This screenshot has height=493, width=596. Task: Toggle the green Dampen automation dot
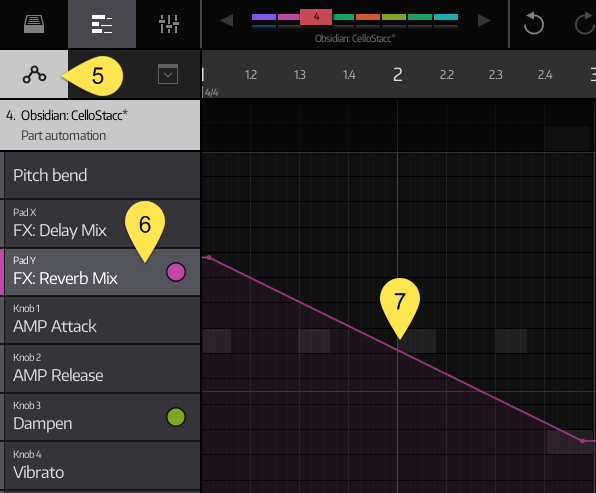pos(176,417)
